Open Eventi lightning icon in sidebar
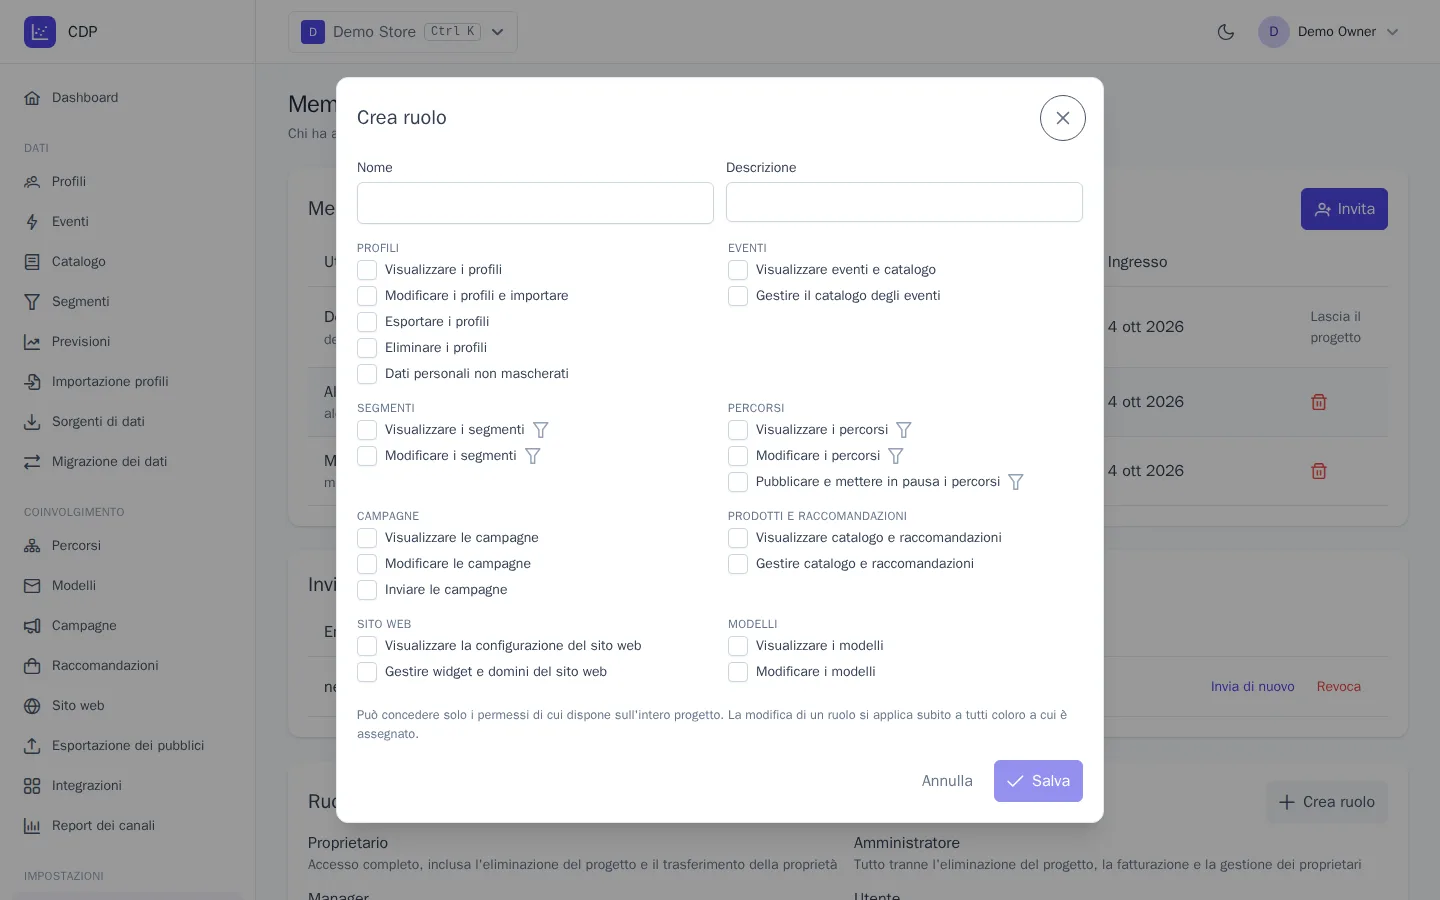Viewport: 1440px width, 900px height. pos(32,222)
